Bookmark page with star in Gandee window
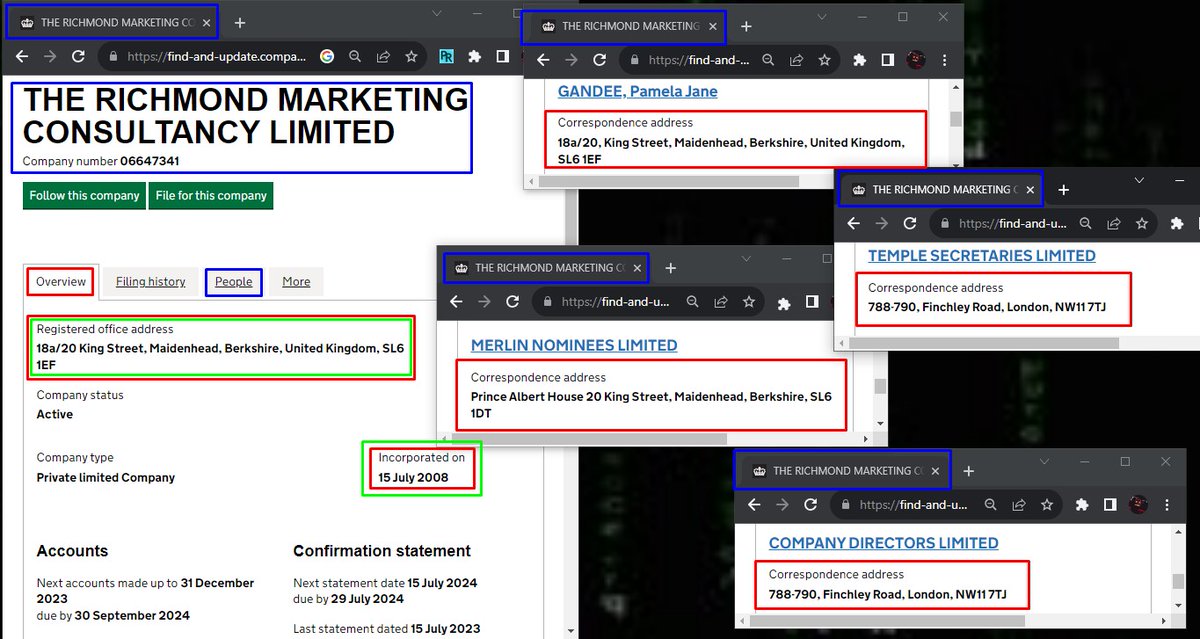Image resolution: width=1200 pixels, height=639 pixels. (x=824, y=60)
